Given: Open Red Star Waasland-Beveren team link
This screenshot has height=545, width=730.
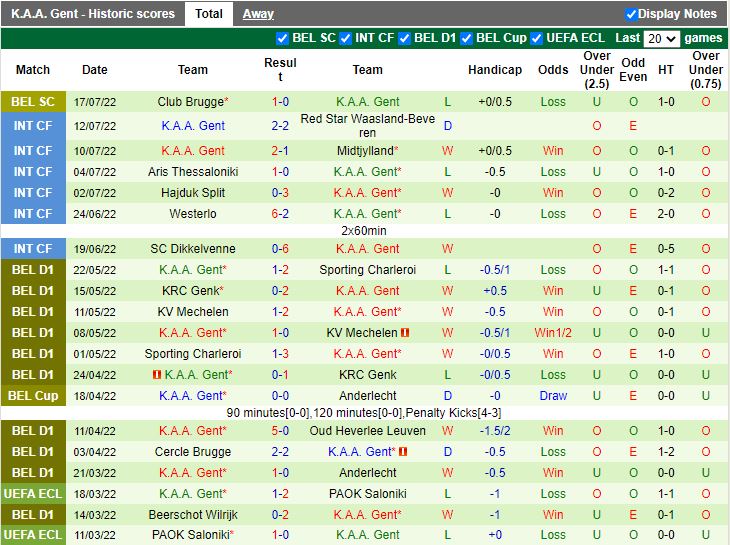Looking at the screenshot, I should (367, 126).
